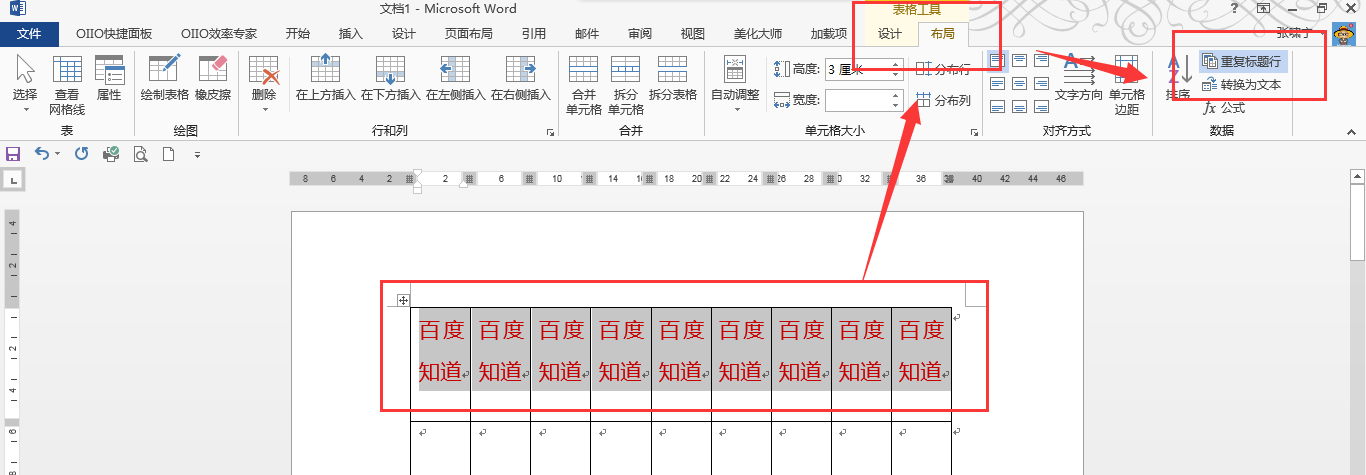Click 在右侧插入 (Insert Right)
Image resolution: width=1366 pixels, height=475 pixels.
click(x=521, y=78)
